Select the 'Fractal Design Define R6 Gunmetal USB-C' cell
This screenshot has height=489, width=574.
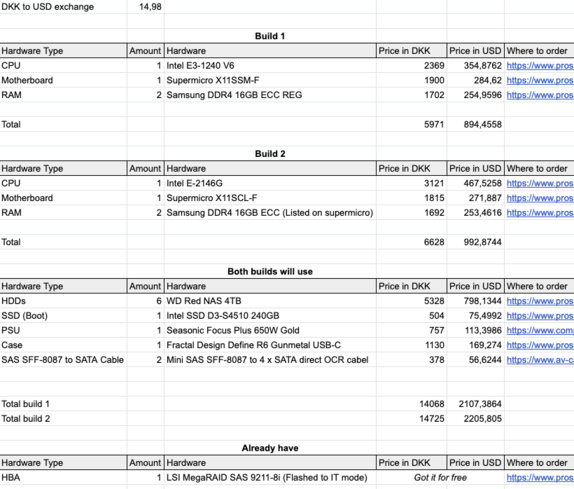(270, 345)
